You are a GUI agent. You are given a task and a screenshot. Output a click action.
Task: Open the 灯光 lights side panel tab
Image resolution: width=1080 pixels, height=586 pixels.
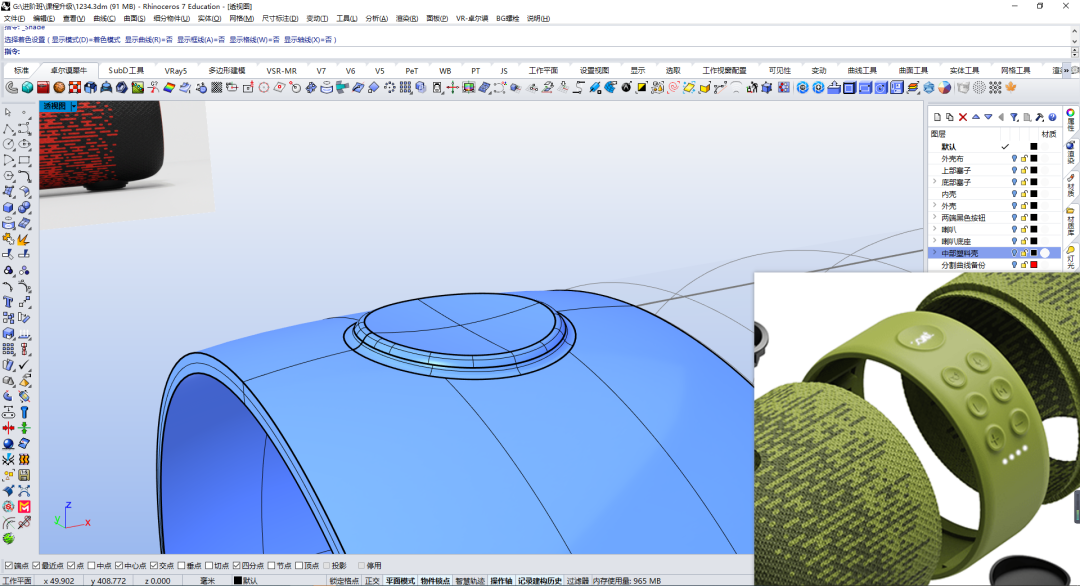[x=1071, y=257]
